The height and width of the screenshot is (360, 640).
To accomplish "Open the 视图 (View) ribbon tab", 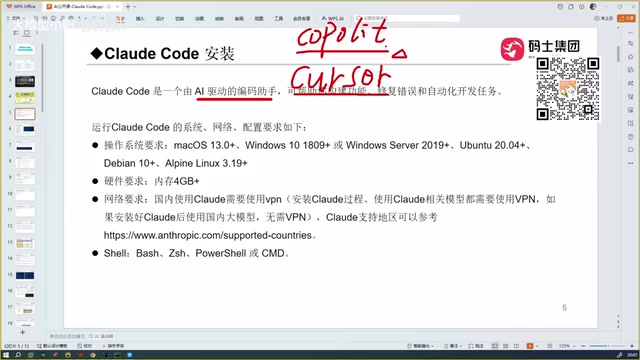I will [259, 19].
